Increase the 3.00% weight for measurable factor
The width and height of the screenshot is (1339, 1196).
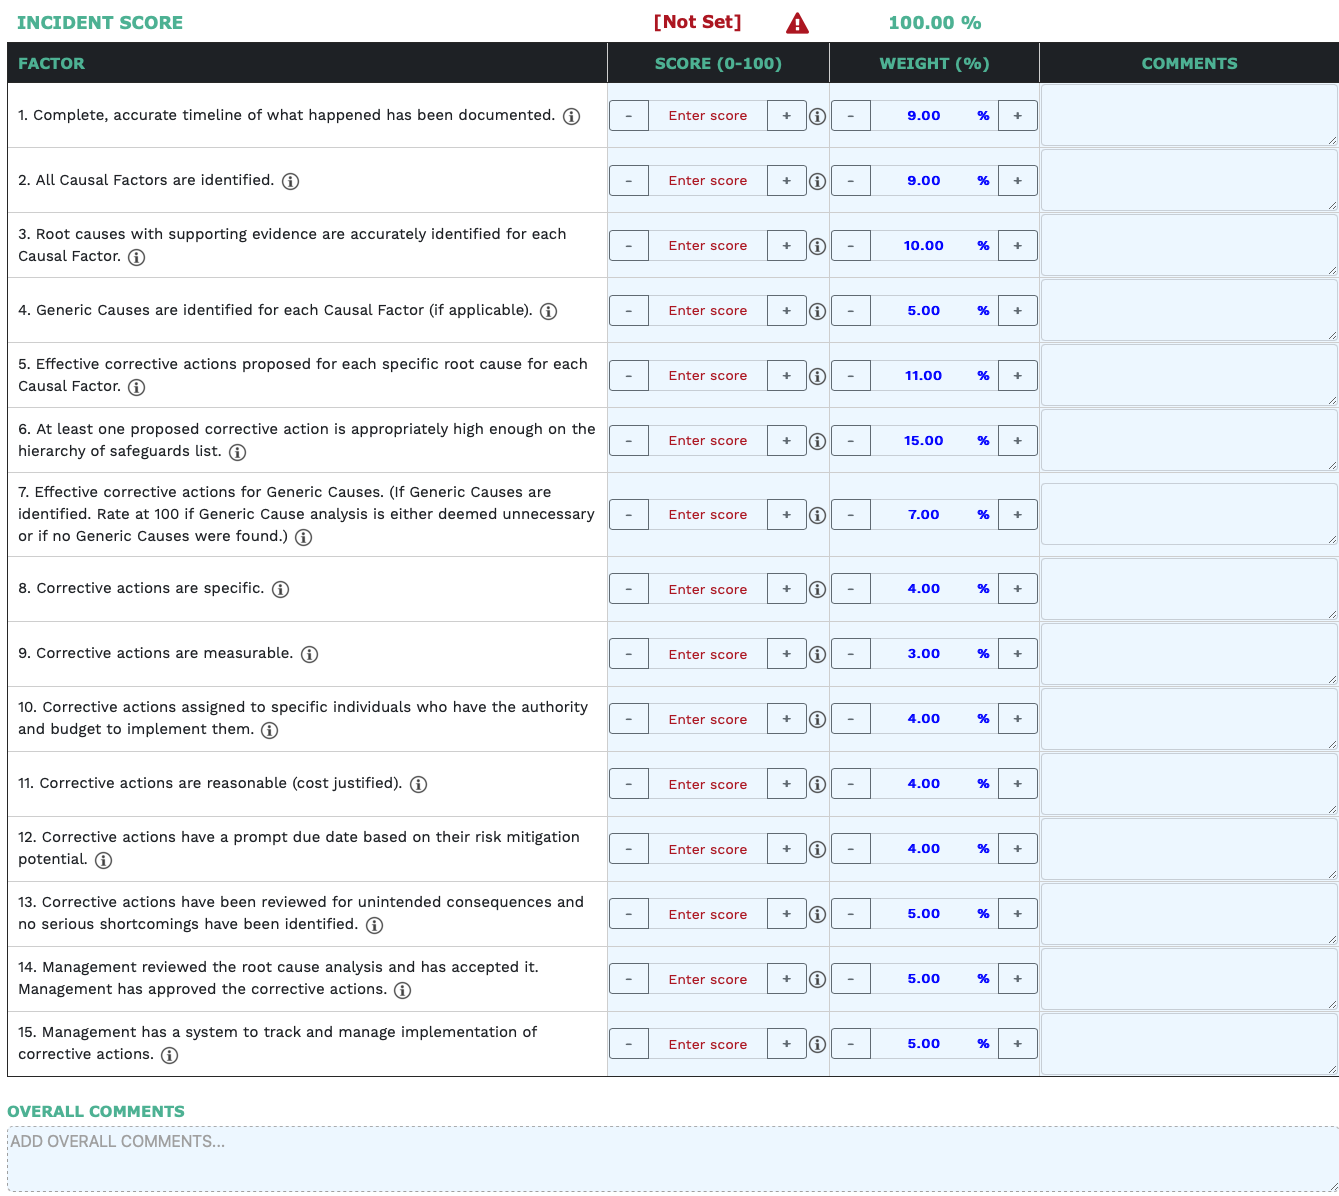1017,654
